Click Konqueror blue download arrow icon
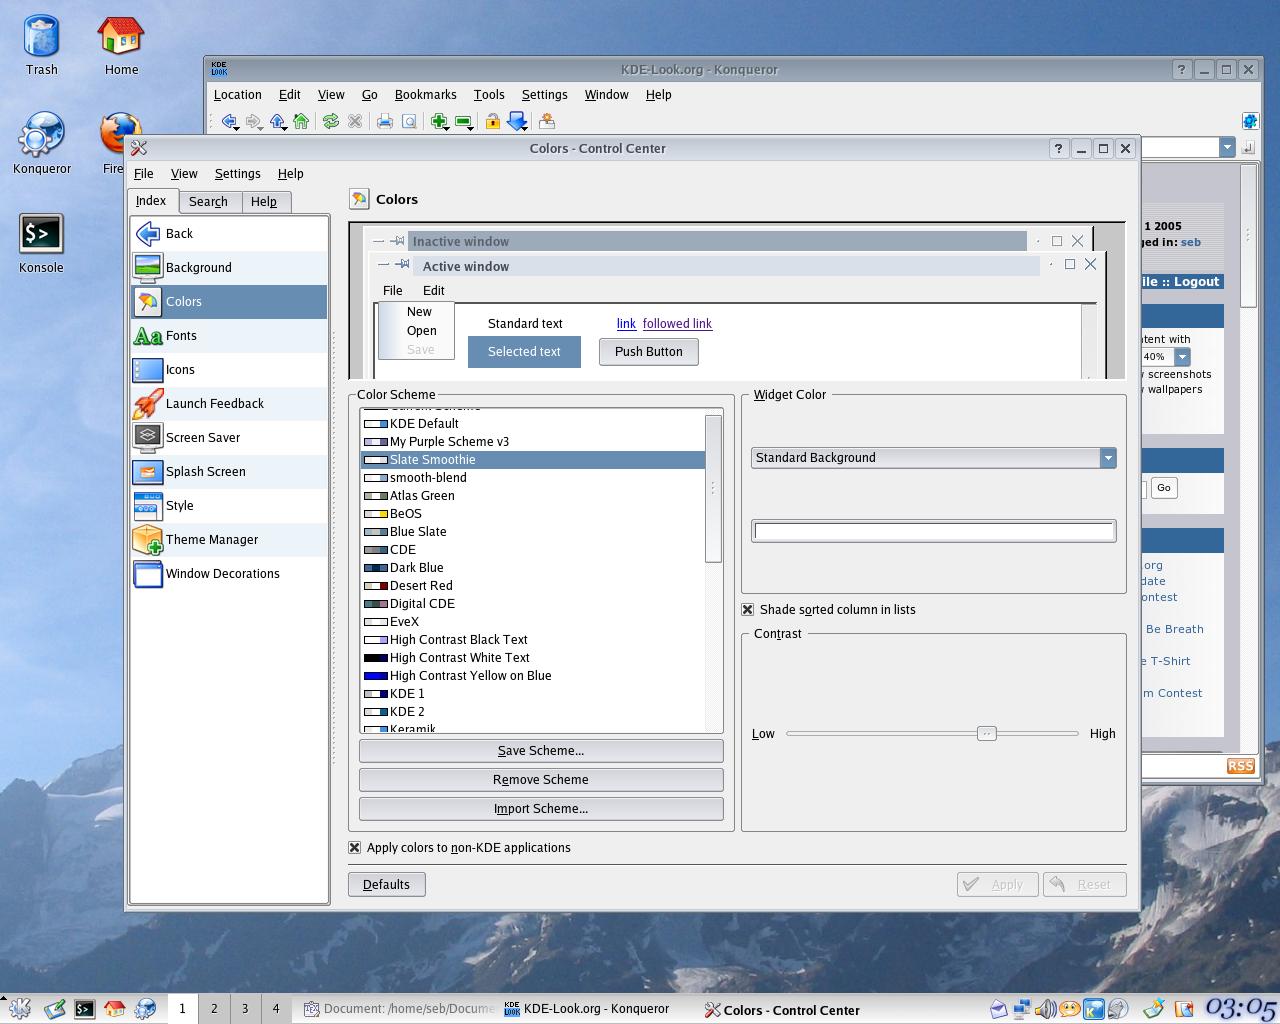Viewport: 1280px width, 1024px height. [x=517, y=121]
